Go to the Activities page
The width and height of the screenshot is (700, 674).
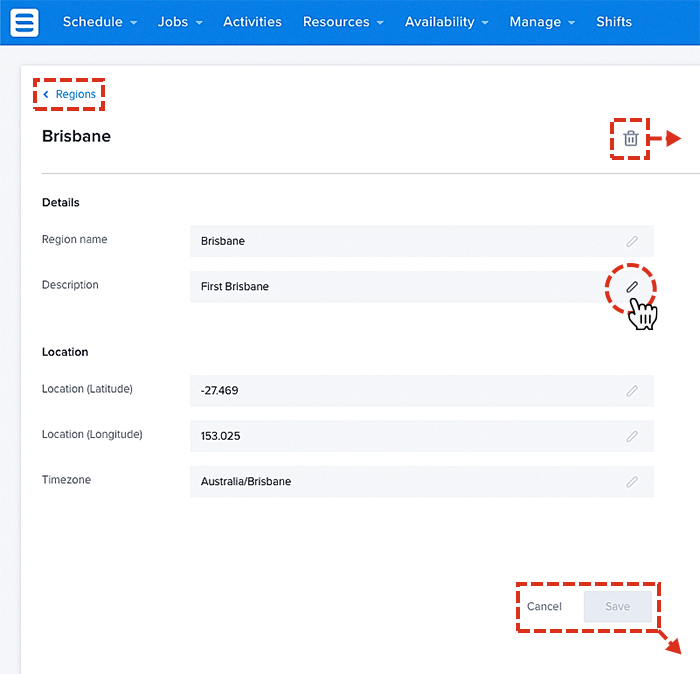click(x=252, y=22)
